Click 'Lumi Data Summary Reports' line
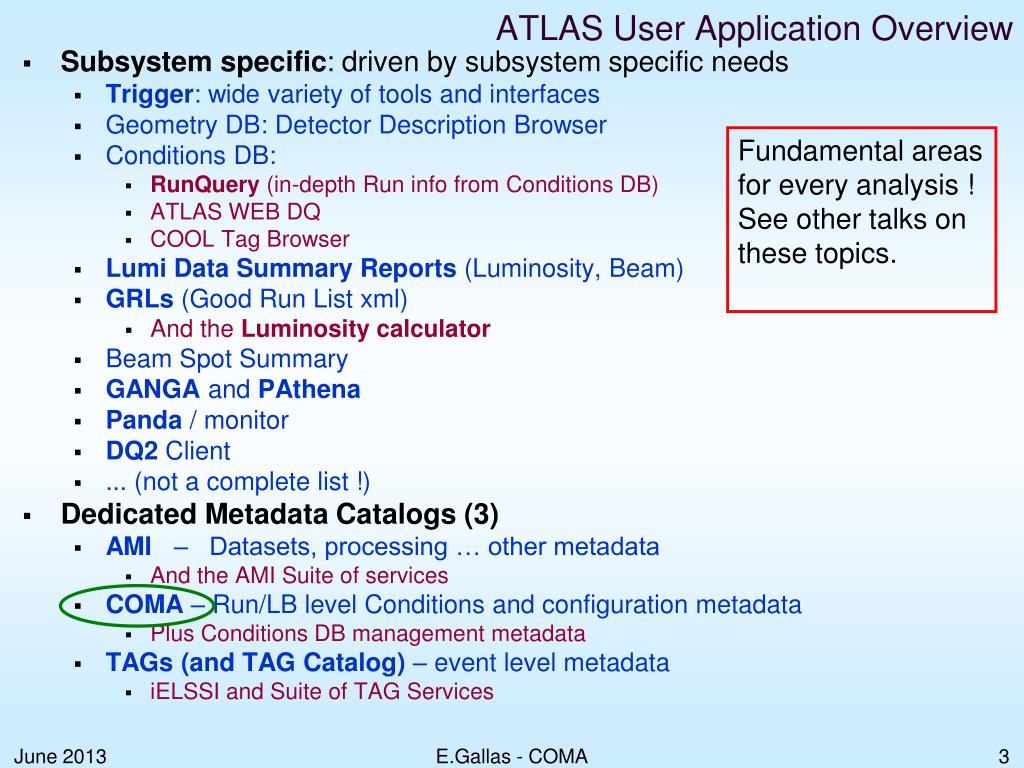1024x768 pixels. click(394, 268)
